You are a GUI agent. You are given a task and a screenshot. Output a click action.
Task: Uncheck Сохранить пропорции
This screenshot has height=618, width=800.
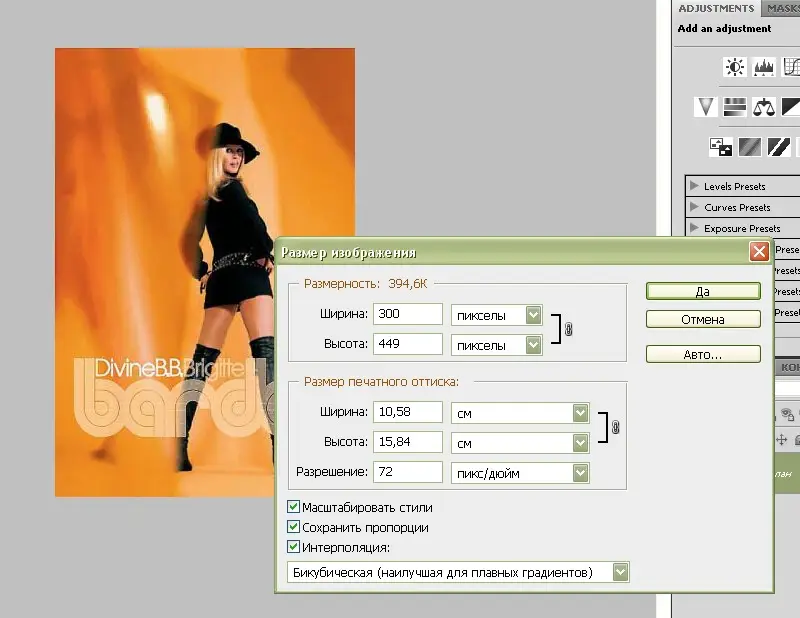click(x=293, y=527)
